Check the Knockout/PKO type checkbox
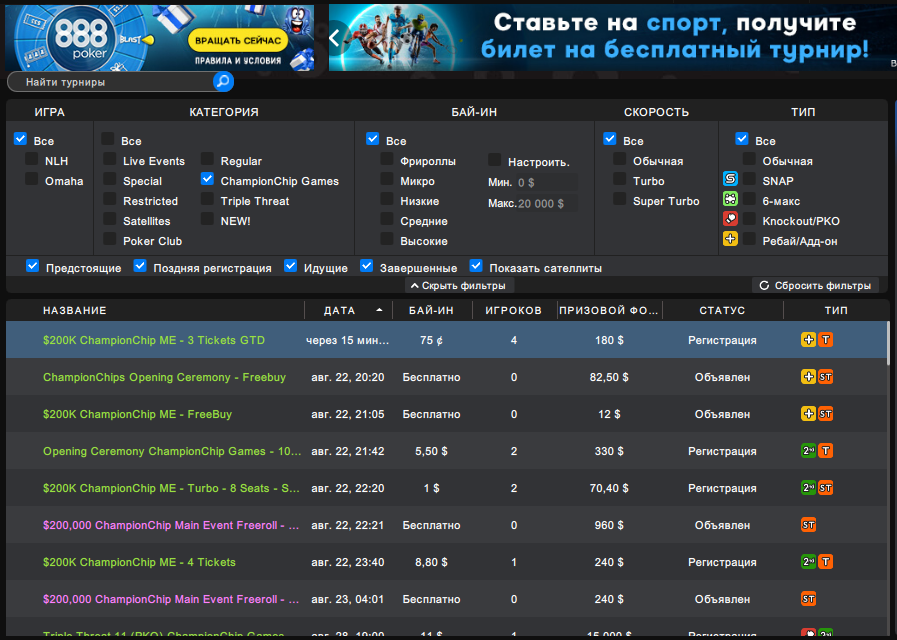Image resolution: width=897 pixels, height=640 pixels. pos(749,219)
